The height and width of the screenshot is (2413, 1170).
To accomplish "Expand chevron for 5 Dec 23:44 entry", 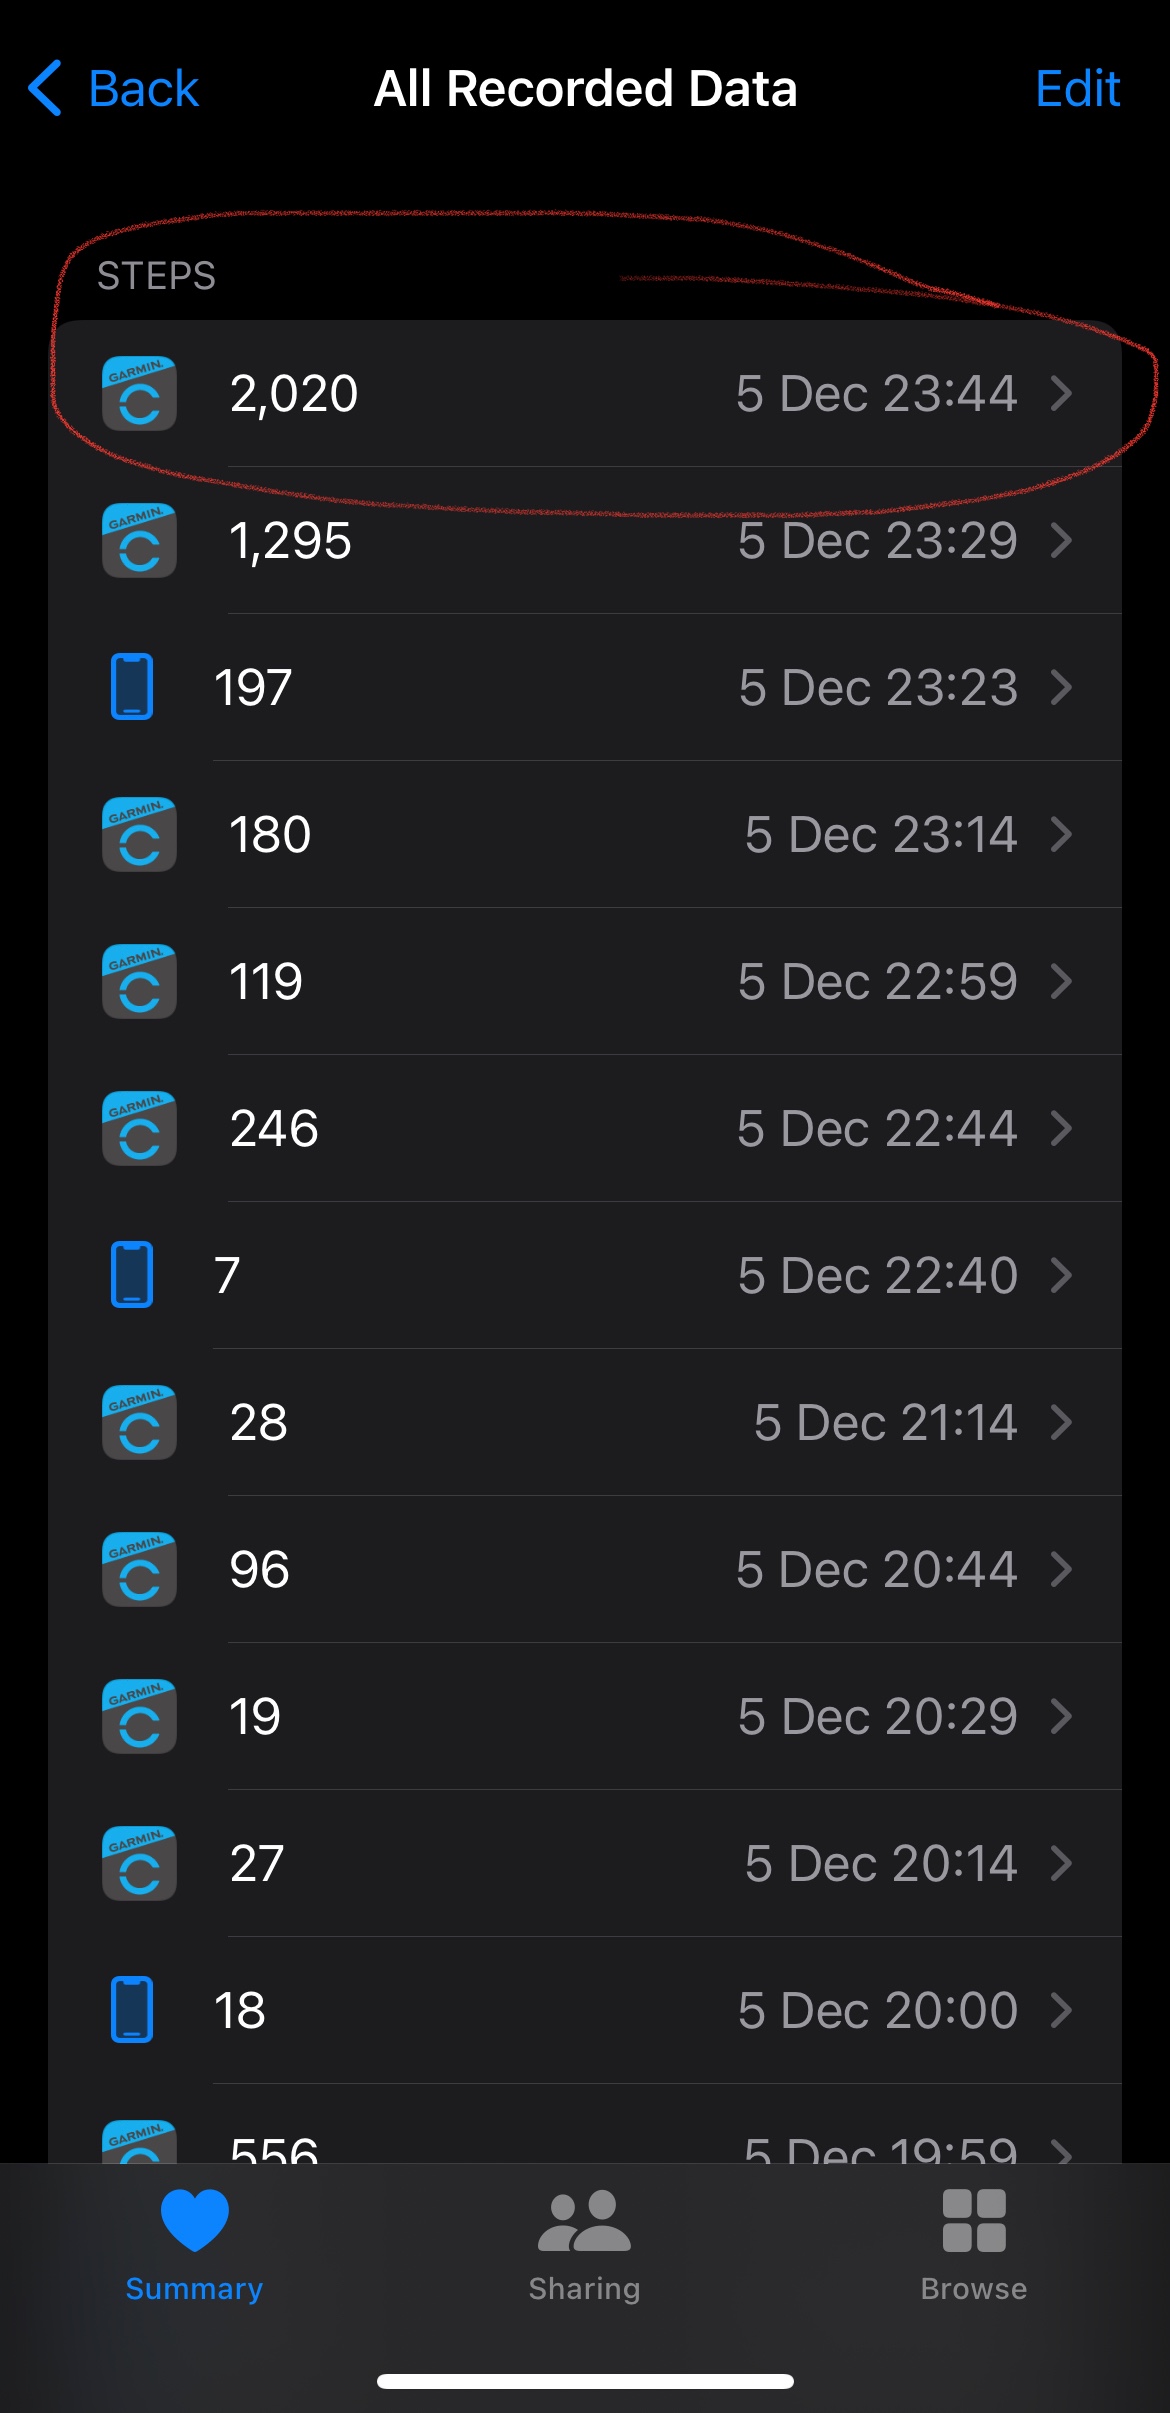I will pyautogui.click(x=1061, y=394).
